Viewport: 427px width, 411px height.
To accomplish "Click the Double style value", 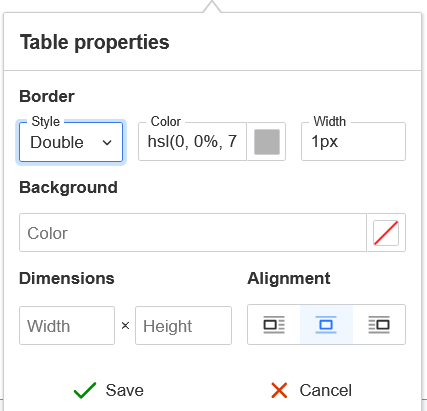I will point(57,142).
